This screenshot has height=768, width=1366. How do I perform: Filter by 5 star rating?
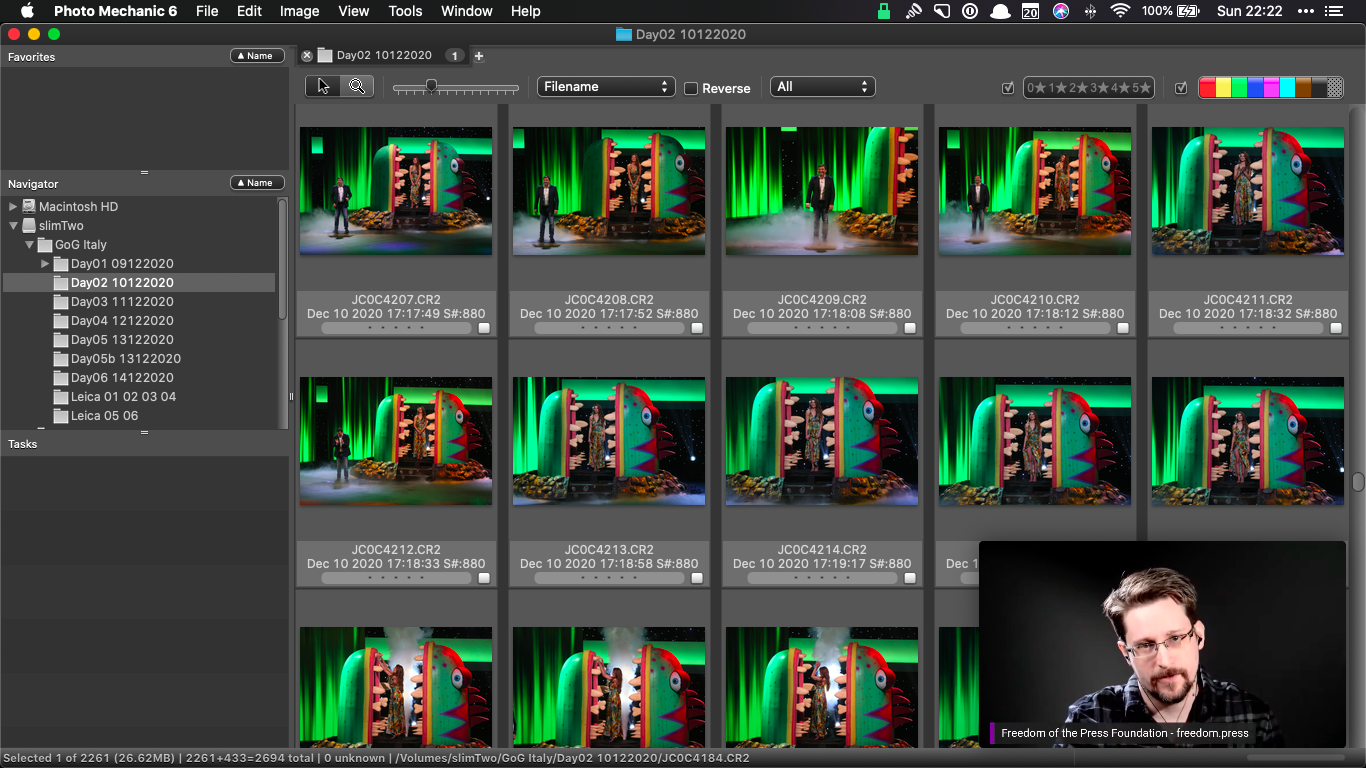(x=1143, y=88)
